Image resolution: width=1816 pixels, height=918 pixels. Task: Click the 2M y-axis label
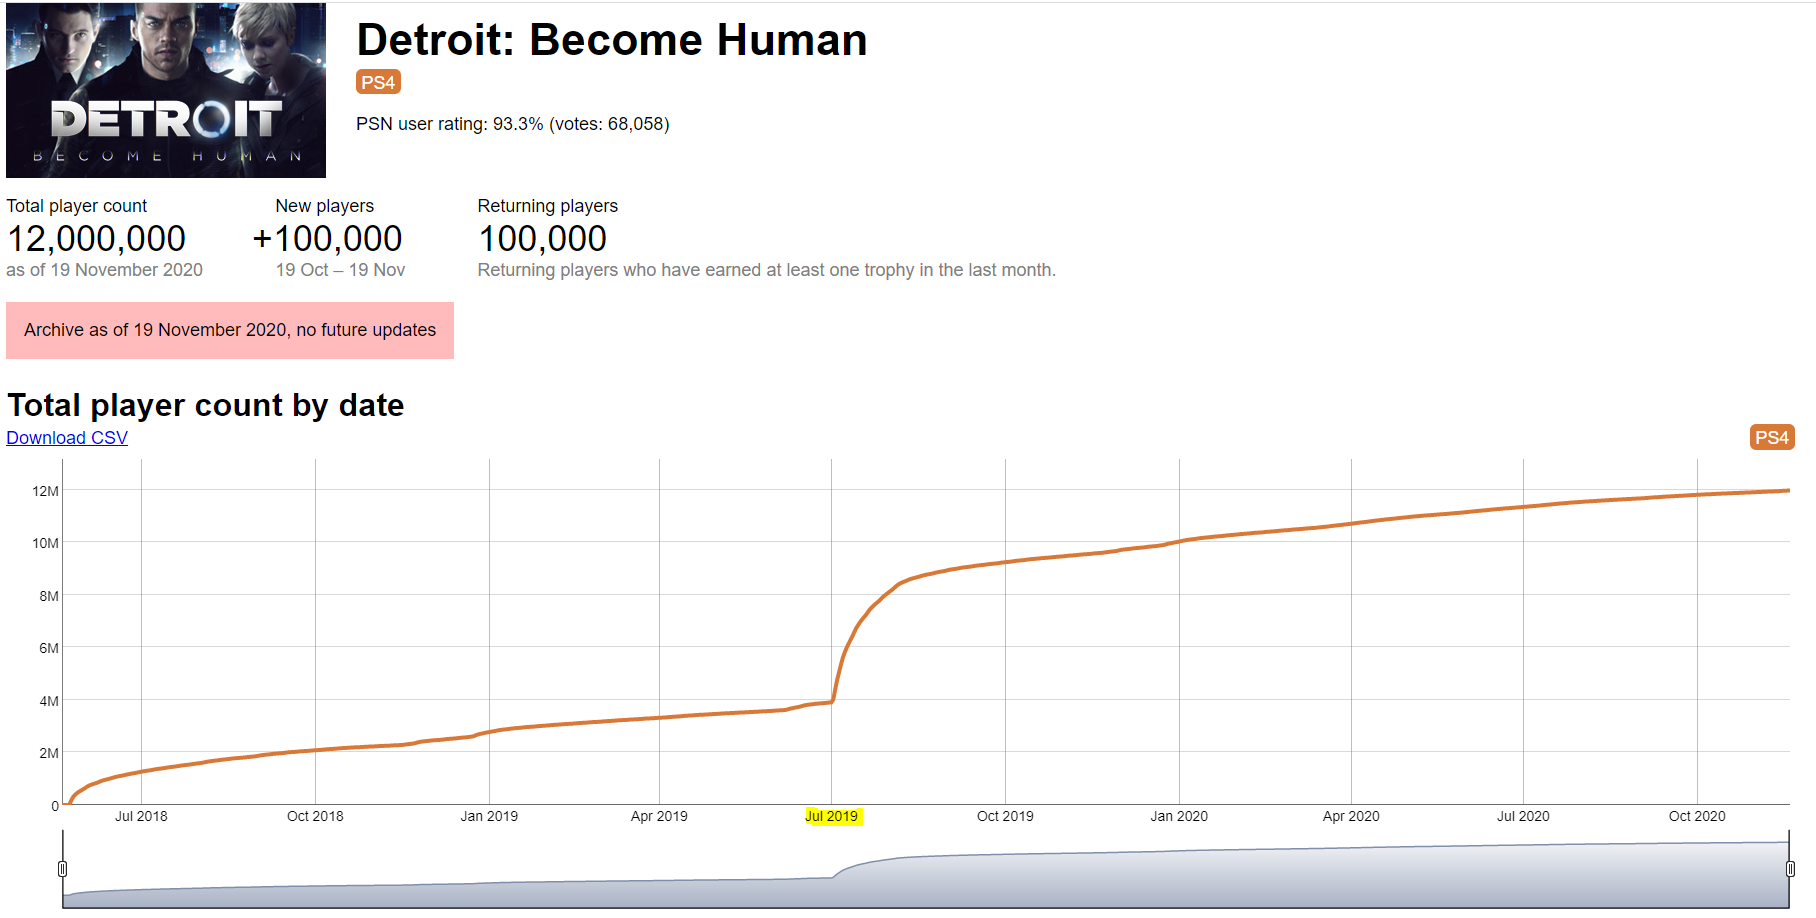(49, 753)
